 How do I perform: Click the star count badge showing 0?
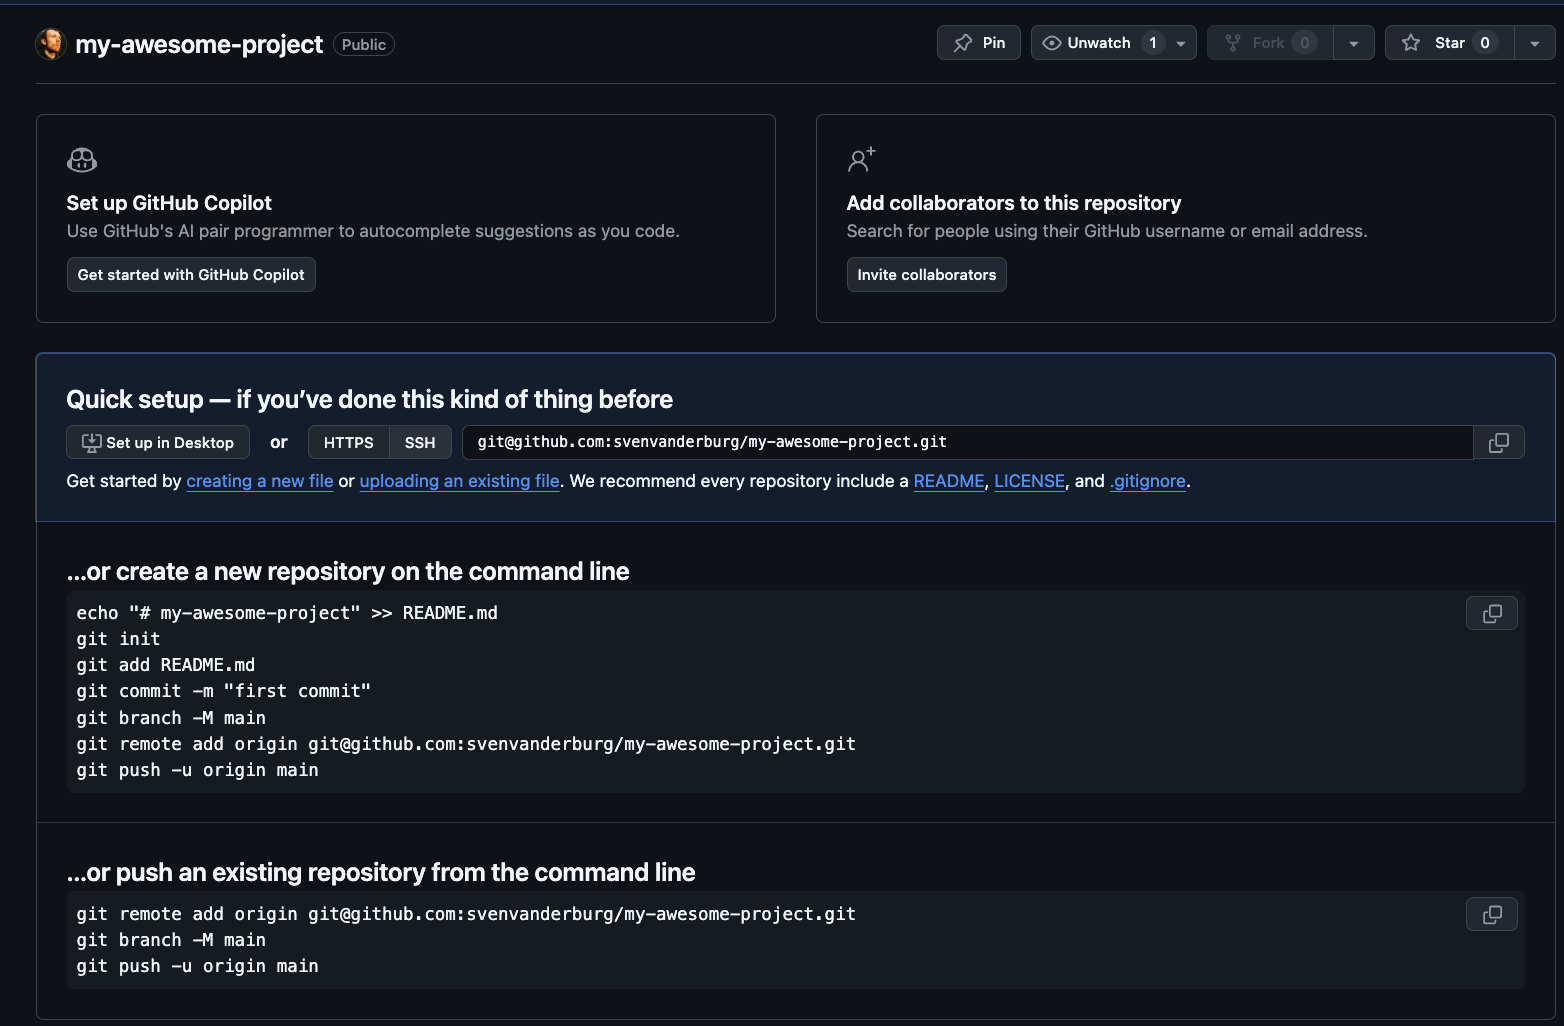tap(1485, 43)
